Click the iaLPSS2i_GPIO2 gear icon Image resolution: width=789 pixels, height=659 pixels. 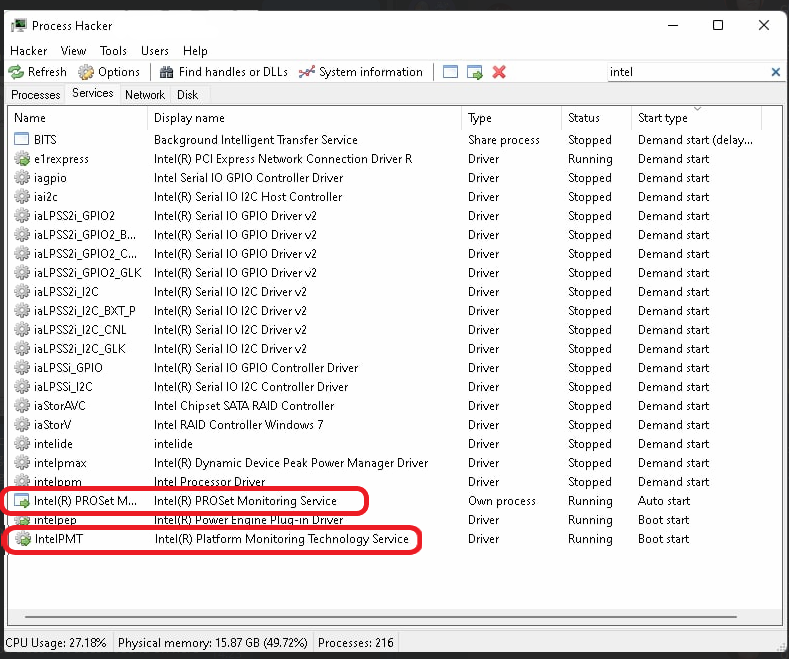coord(22,216)
